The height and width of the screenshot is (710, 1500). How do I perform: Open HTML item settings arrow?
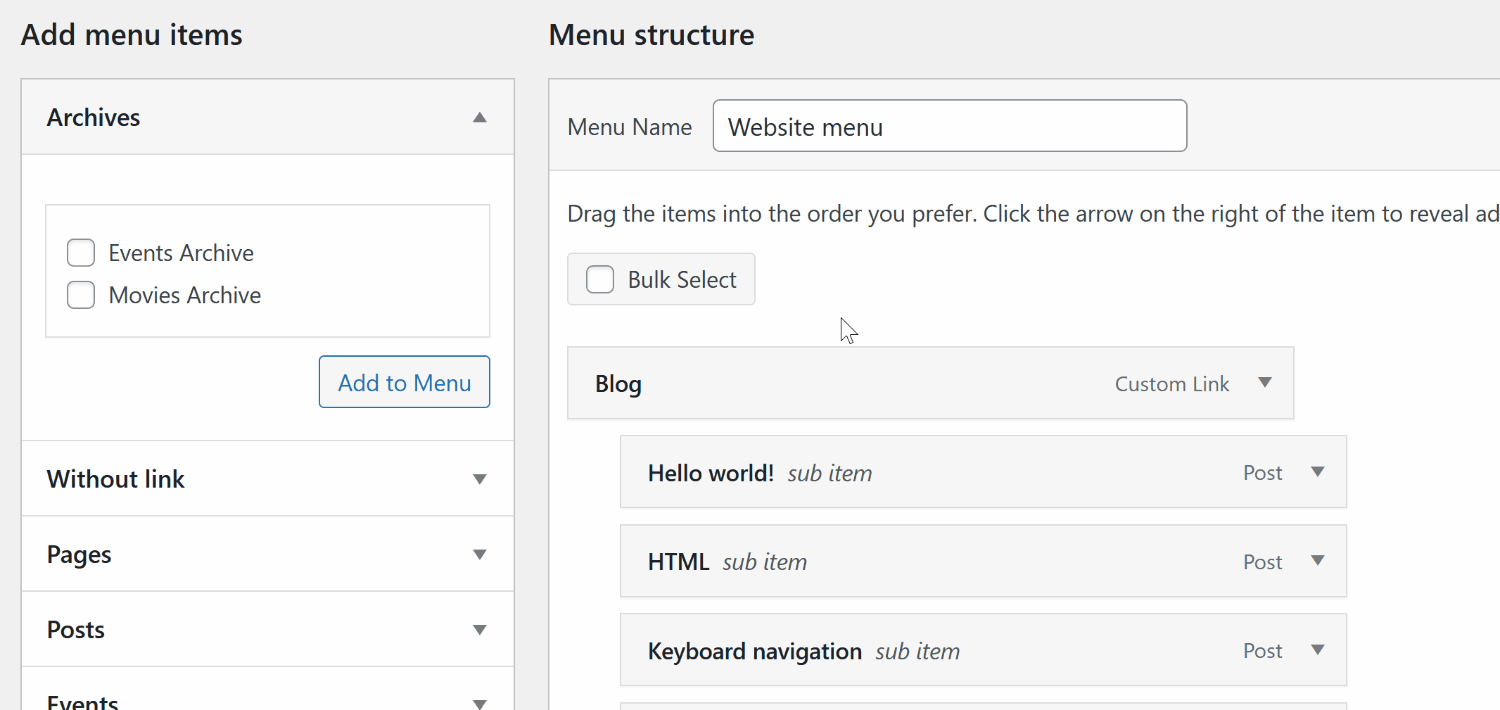click(x=1318, y=561)
